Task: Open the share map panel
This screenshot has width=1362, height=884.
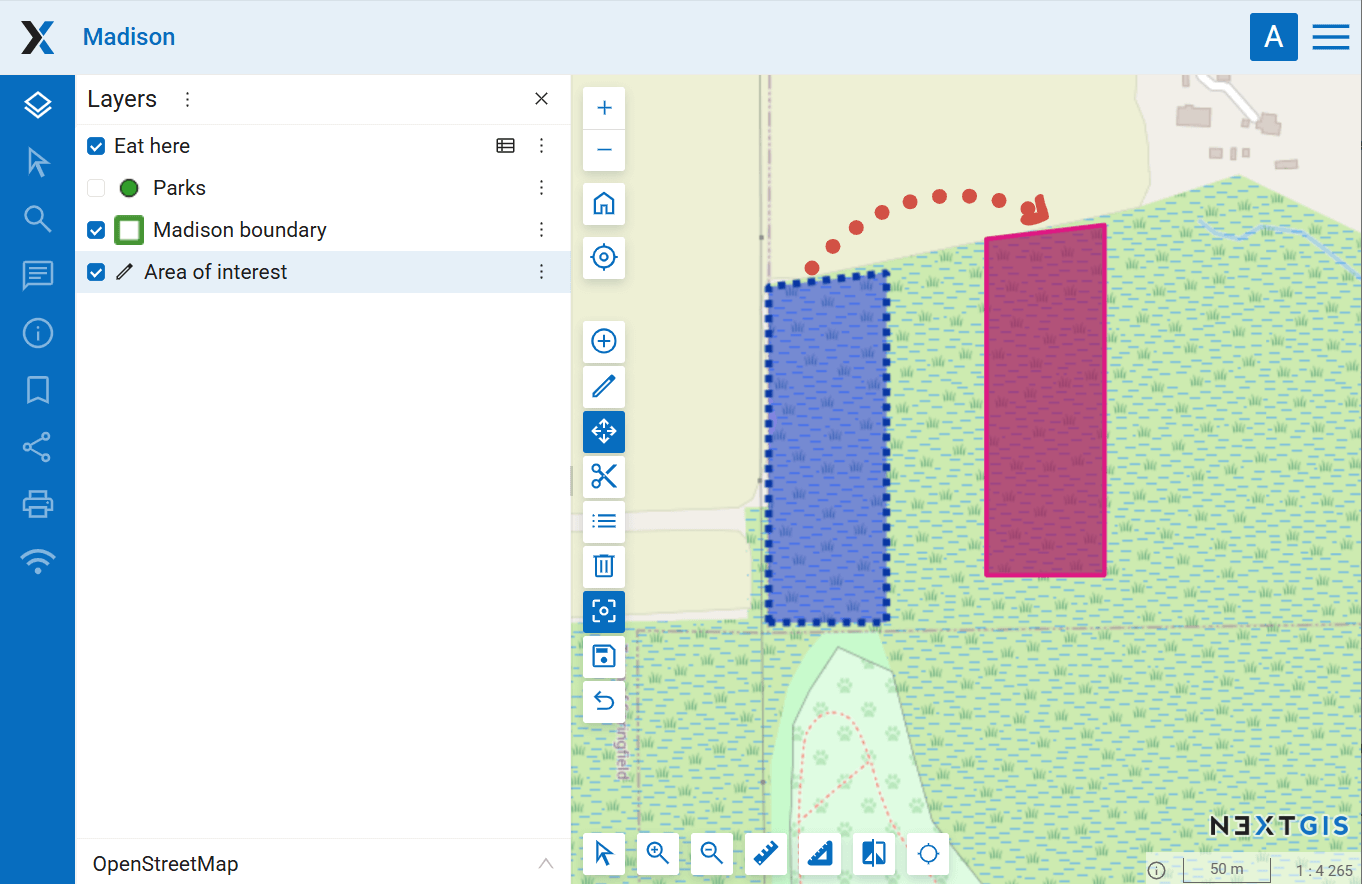Action: tap(38, 447)
